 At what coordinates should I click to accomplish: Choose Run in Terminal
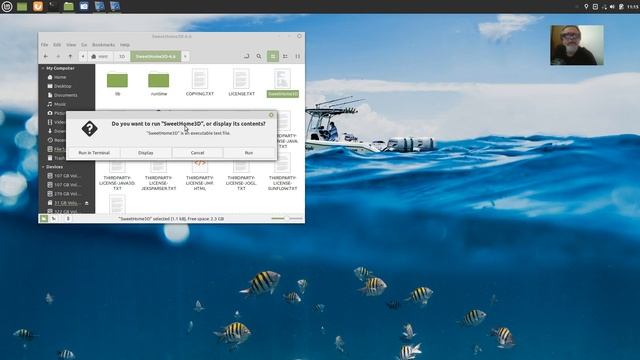pyautogui.click(x=94, y=153)
